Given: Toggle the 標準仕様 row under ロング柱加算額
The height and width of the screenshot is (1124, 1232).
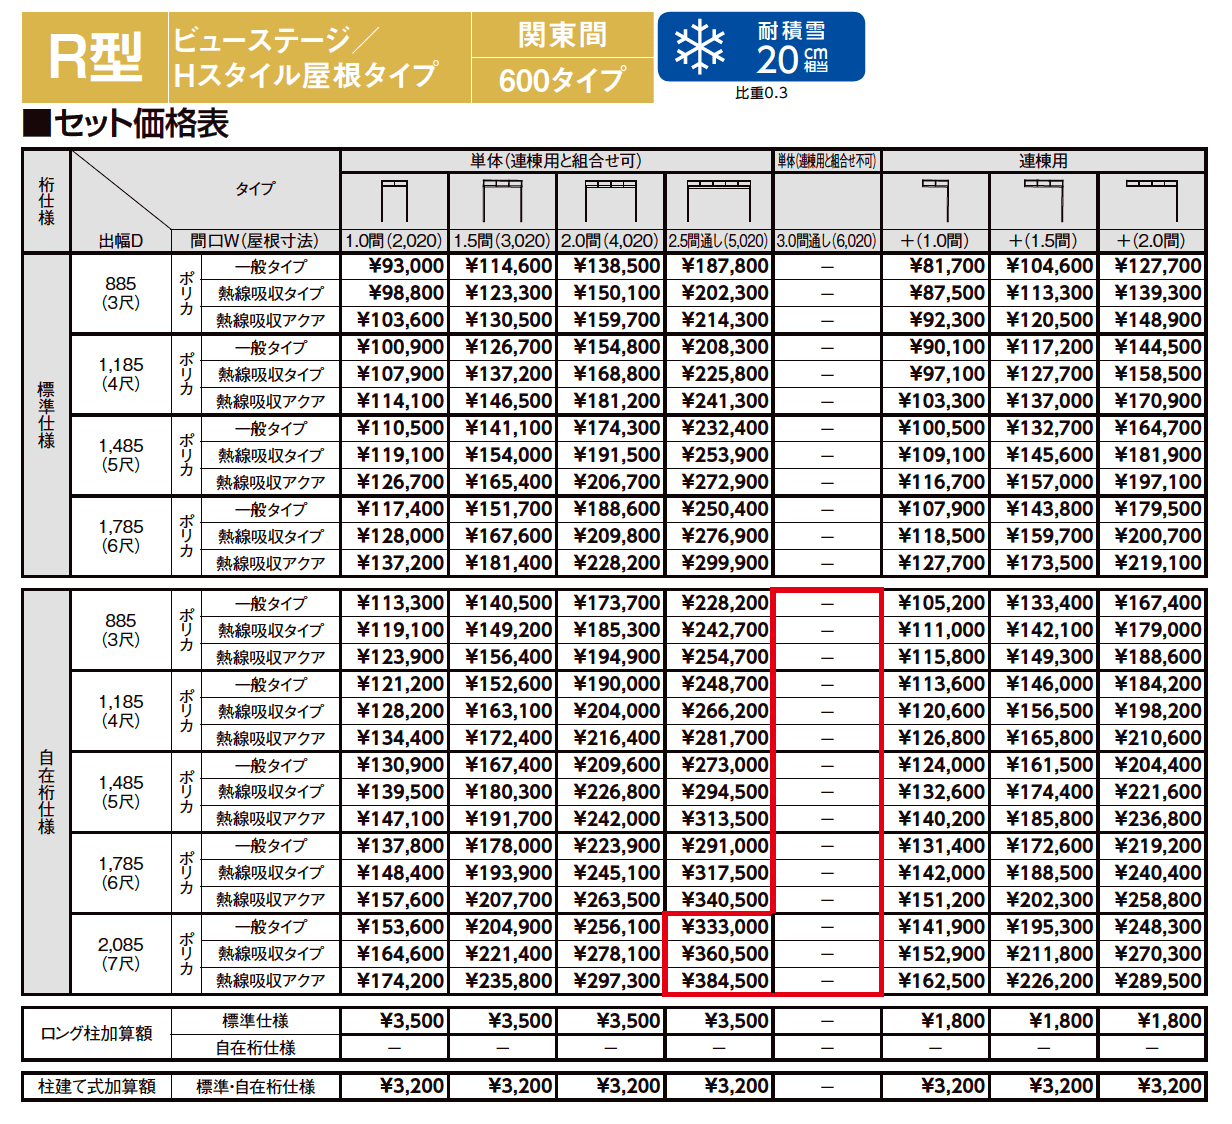Looking at the screenshot, I should (x=255, y=1021).
